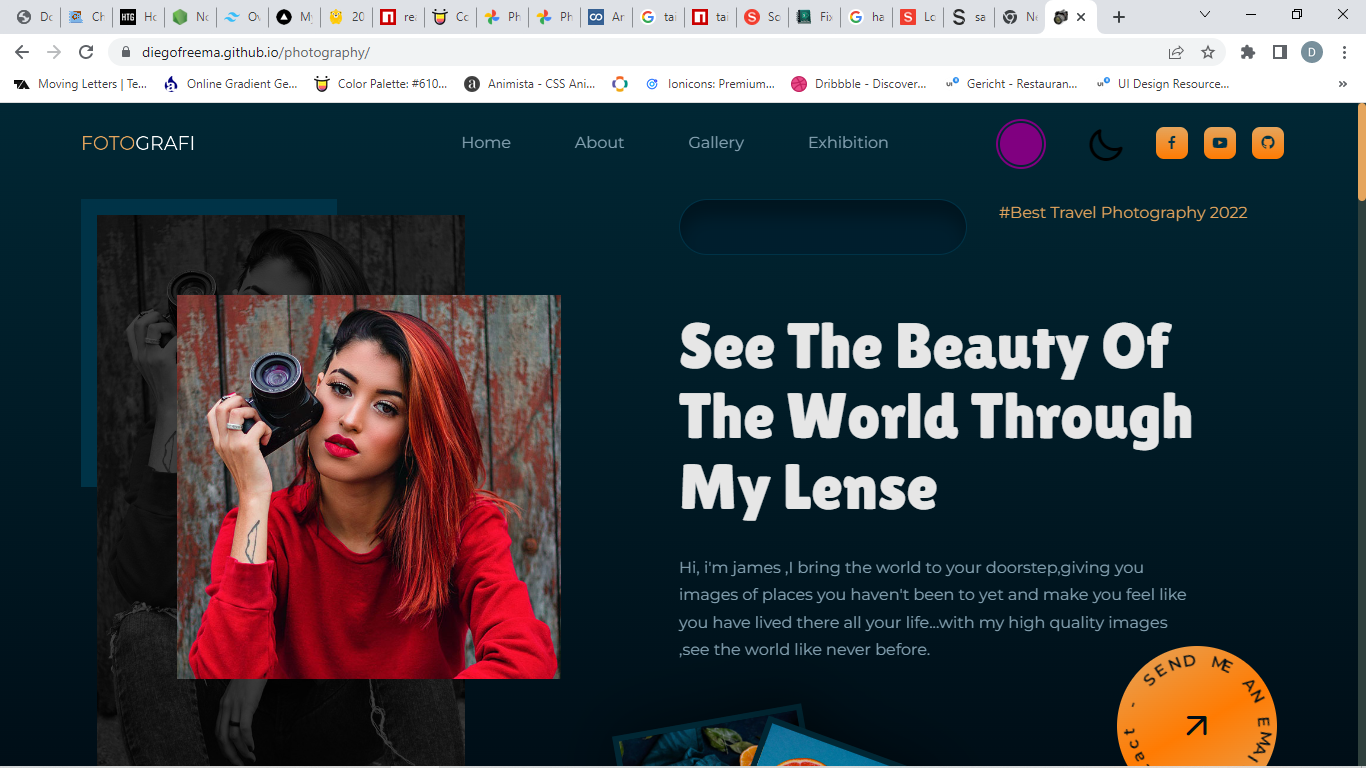This screenshot has width=1366, height=768.
Task: Switch to the 'Cc' color palette tab
Action: [450, 17]
